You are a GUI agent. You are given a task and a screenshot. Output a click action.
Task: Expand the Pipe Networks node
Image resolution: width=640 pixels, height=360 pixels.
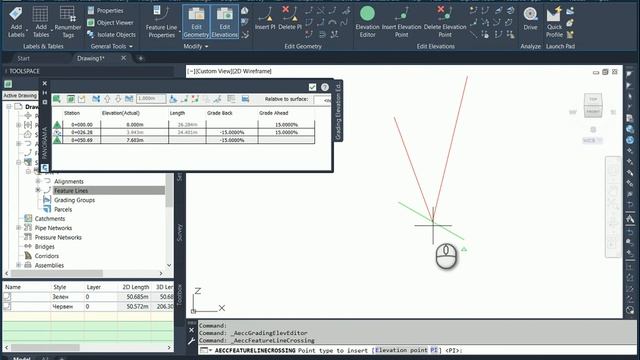click(x=19, y=228)
